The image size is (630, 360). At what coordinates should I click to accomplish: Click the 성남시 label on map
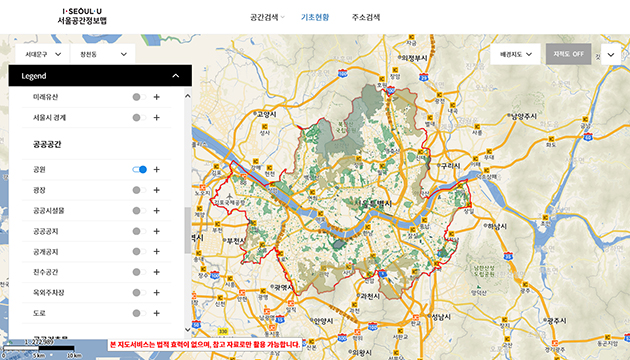[x=439, y=317]
